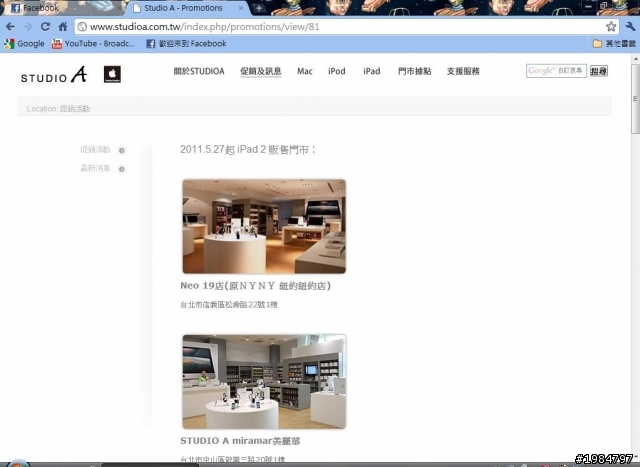Viewport: 640px width, 467px height.
Task: Reload the page with the refresh icon
Action: coord(45,27)
